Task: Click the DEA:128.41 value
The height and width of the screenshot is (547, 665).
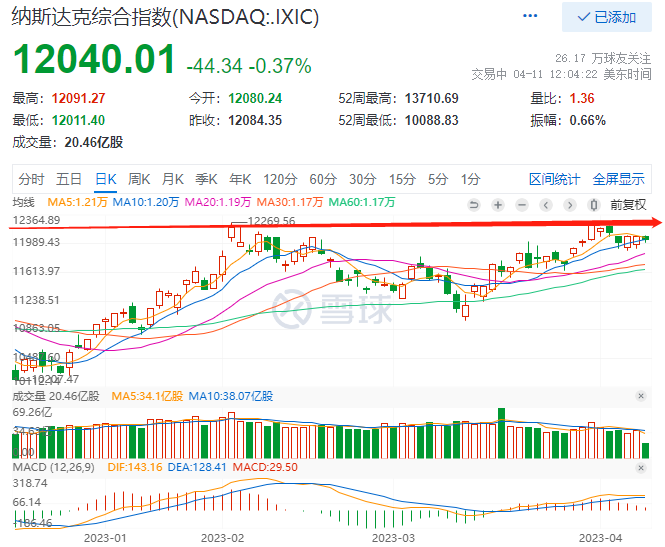Action: [x=197, y=467]
